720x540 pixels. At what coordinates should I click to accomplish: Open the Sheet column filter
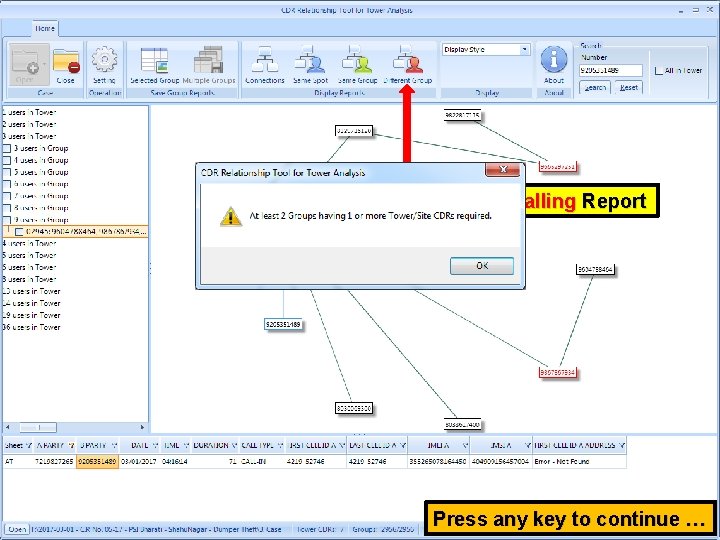(28, 445)
